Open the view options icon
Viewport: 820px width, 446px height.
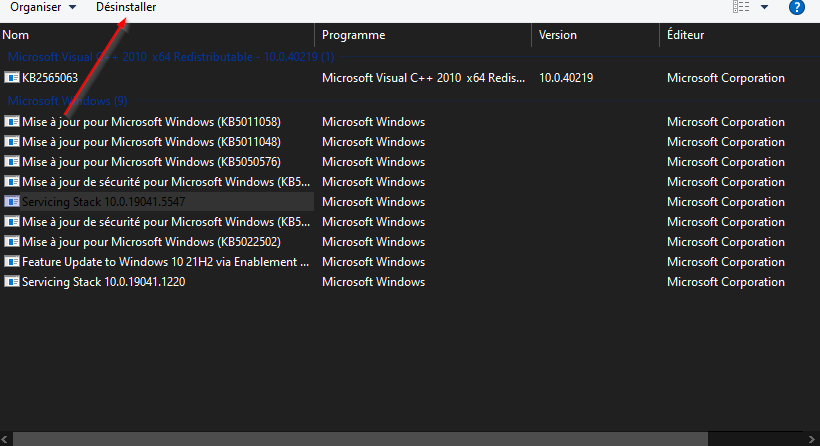point(741,7)
